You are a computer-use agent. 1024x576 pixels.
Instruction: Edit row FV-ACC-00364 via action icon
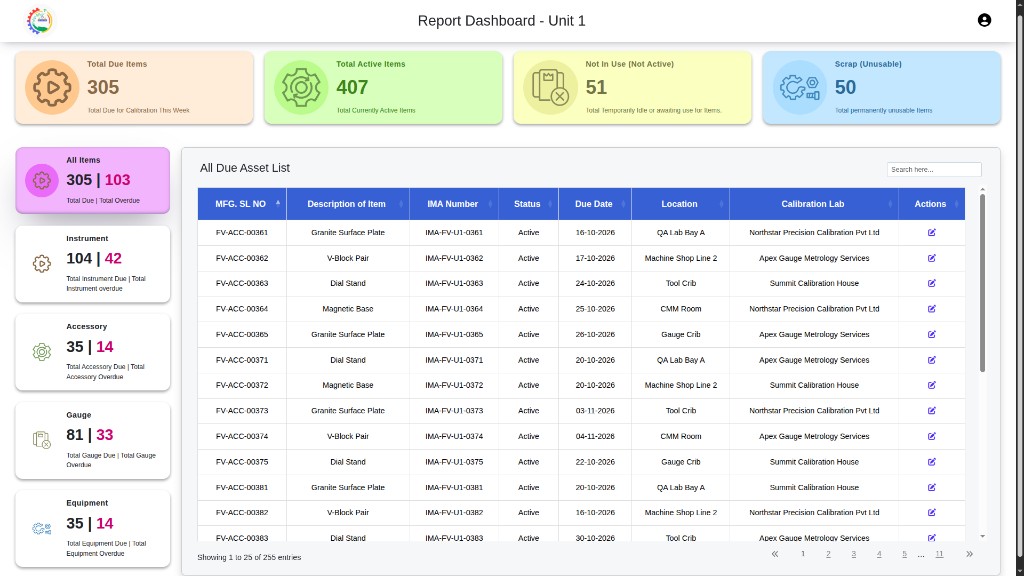point(932,309)
